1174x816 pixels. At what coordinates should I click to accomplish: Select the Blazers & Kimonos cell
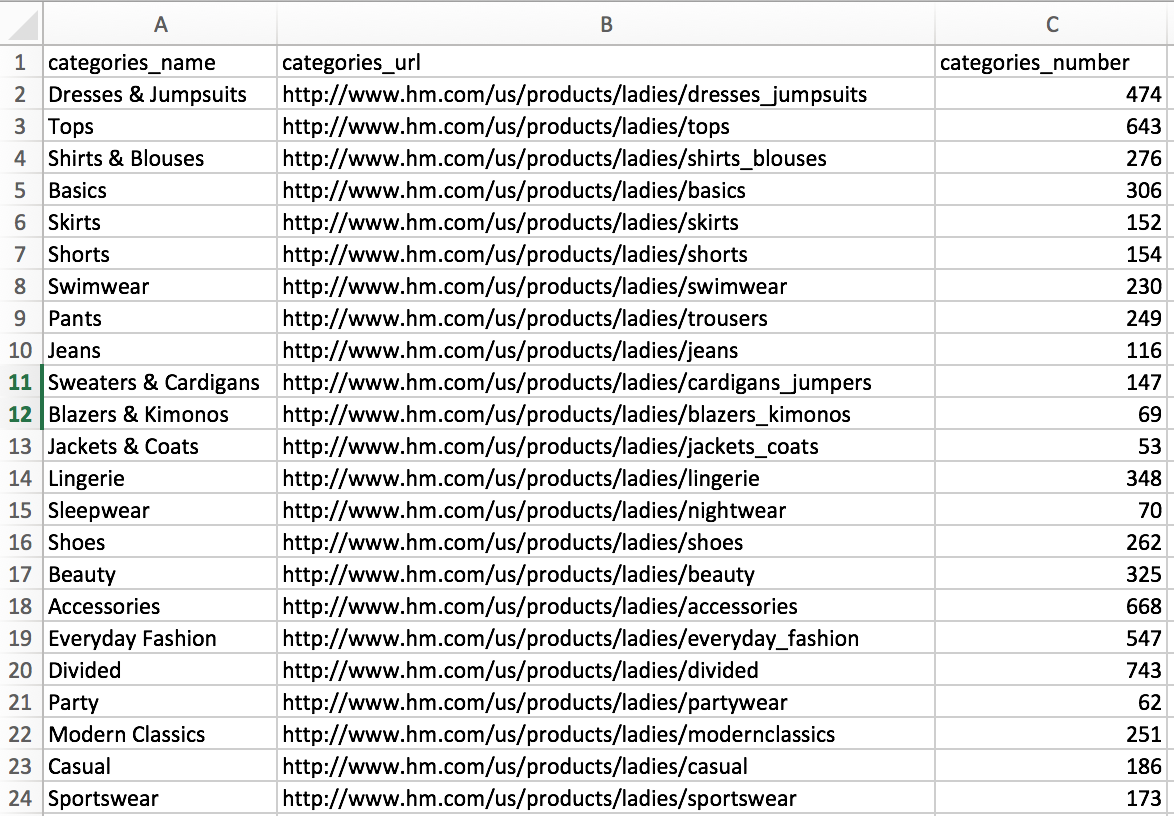[160, 414]
